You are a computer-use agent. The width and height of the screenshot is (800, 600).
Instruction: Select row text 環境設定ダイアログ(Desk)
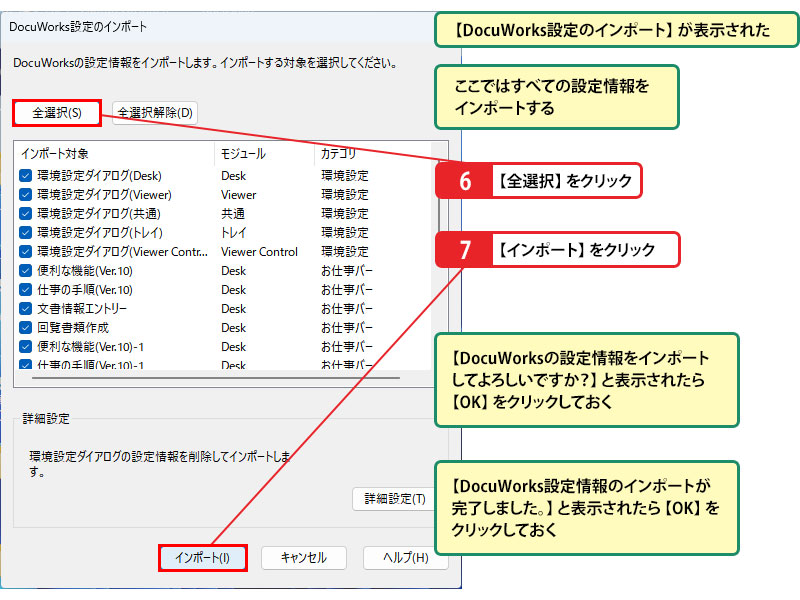99,176
